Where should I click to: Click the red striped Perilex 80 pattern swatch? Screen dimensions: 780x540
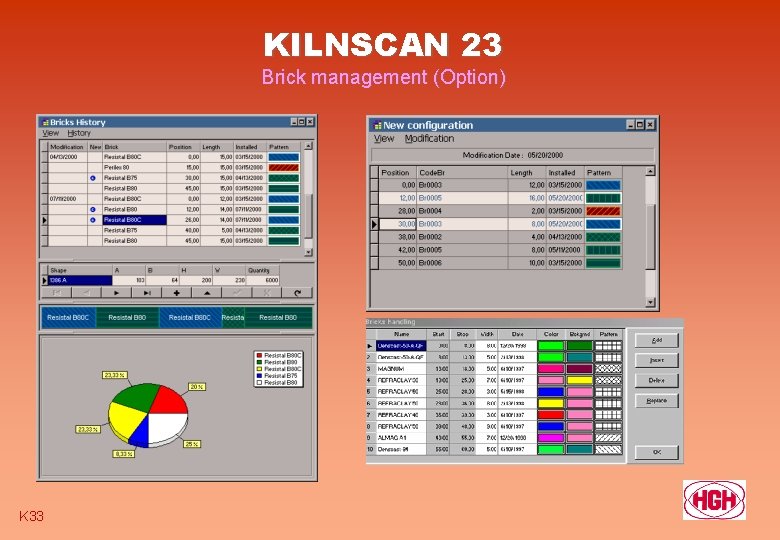click(284, 168)
